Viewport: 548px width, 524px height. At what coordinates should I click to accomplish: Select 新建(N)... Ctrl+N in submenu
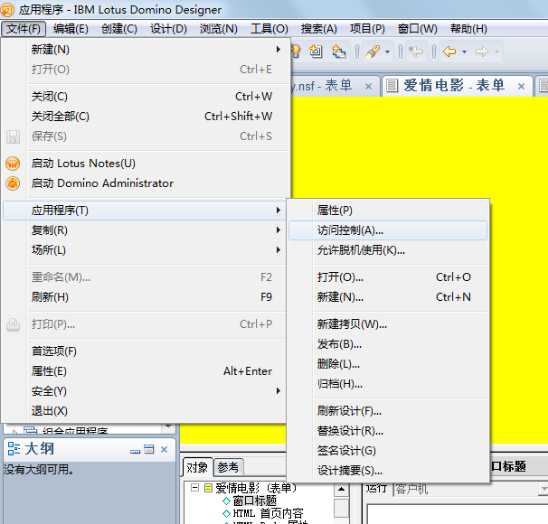[x=388, y=297]
